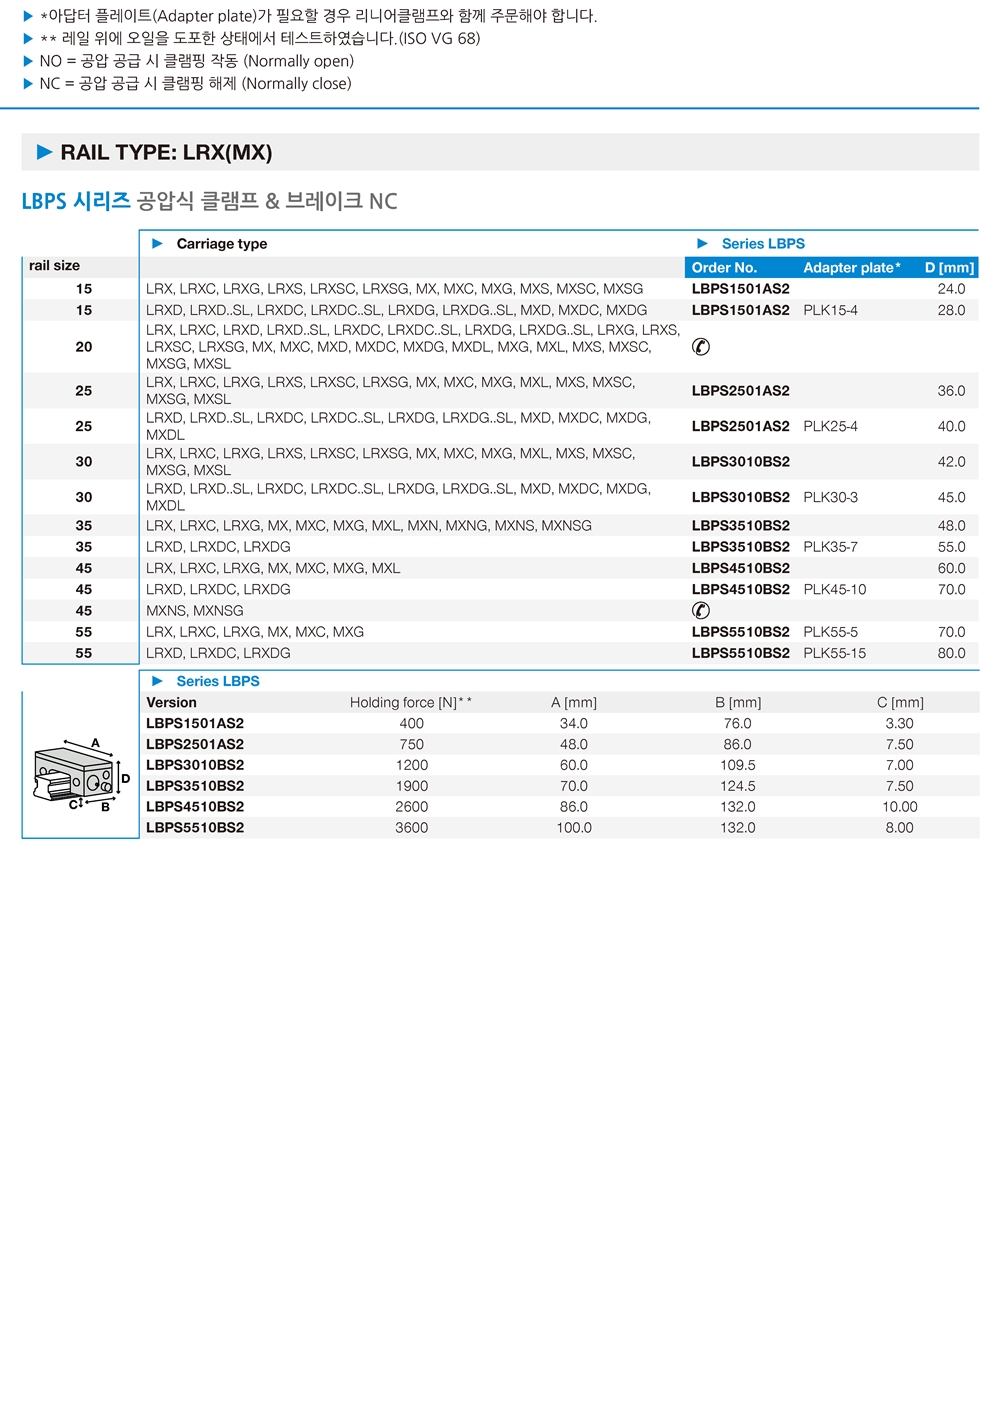Viewport: 1000px width, 1415px height.
Task: Click the 'Version' column header
Action: click(172, 703)
